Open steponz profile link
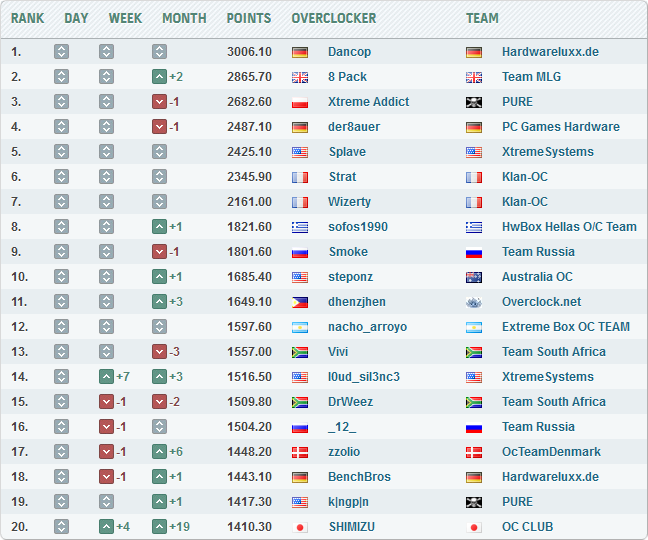648x540 pixels. tap(350, 277)
